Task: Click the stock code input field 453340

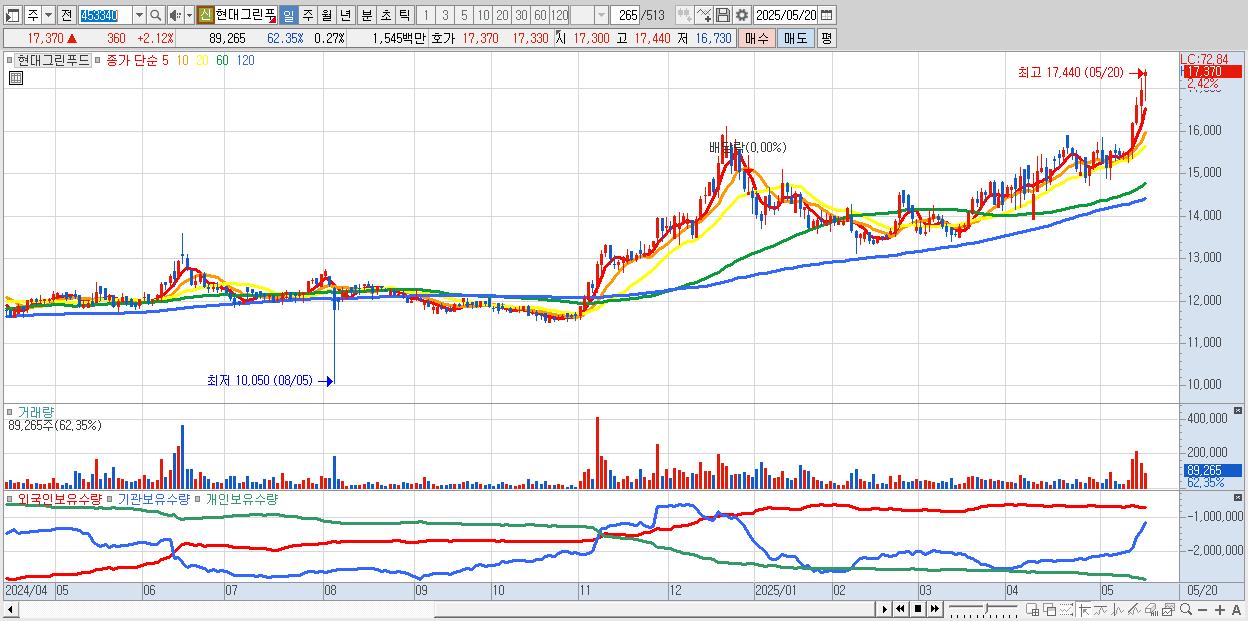Action: point(104,15)
